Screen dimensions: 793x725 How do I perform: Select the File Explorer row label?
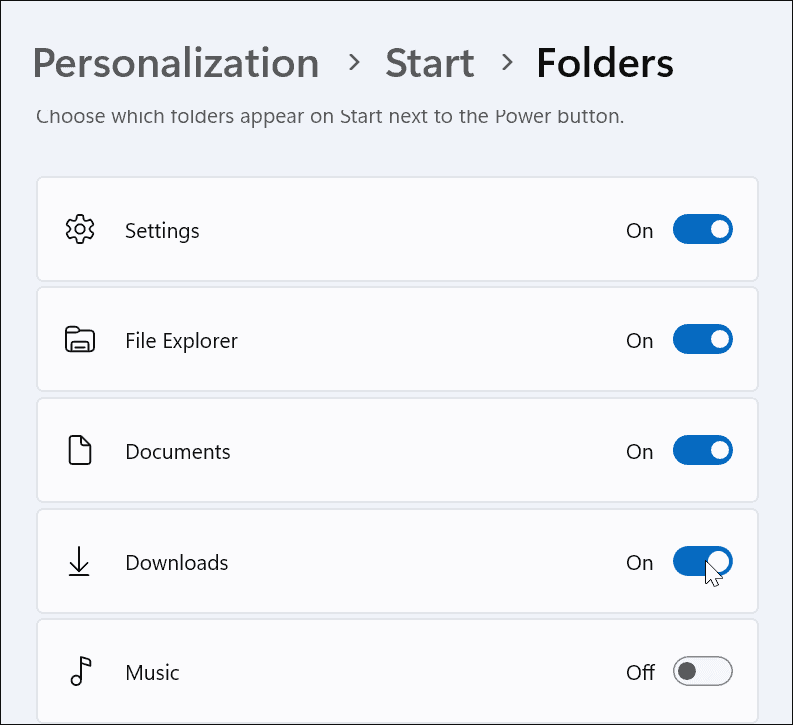(181, 341)
